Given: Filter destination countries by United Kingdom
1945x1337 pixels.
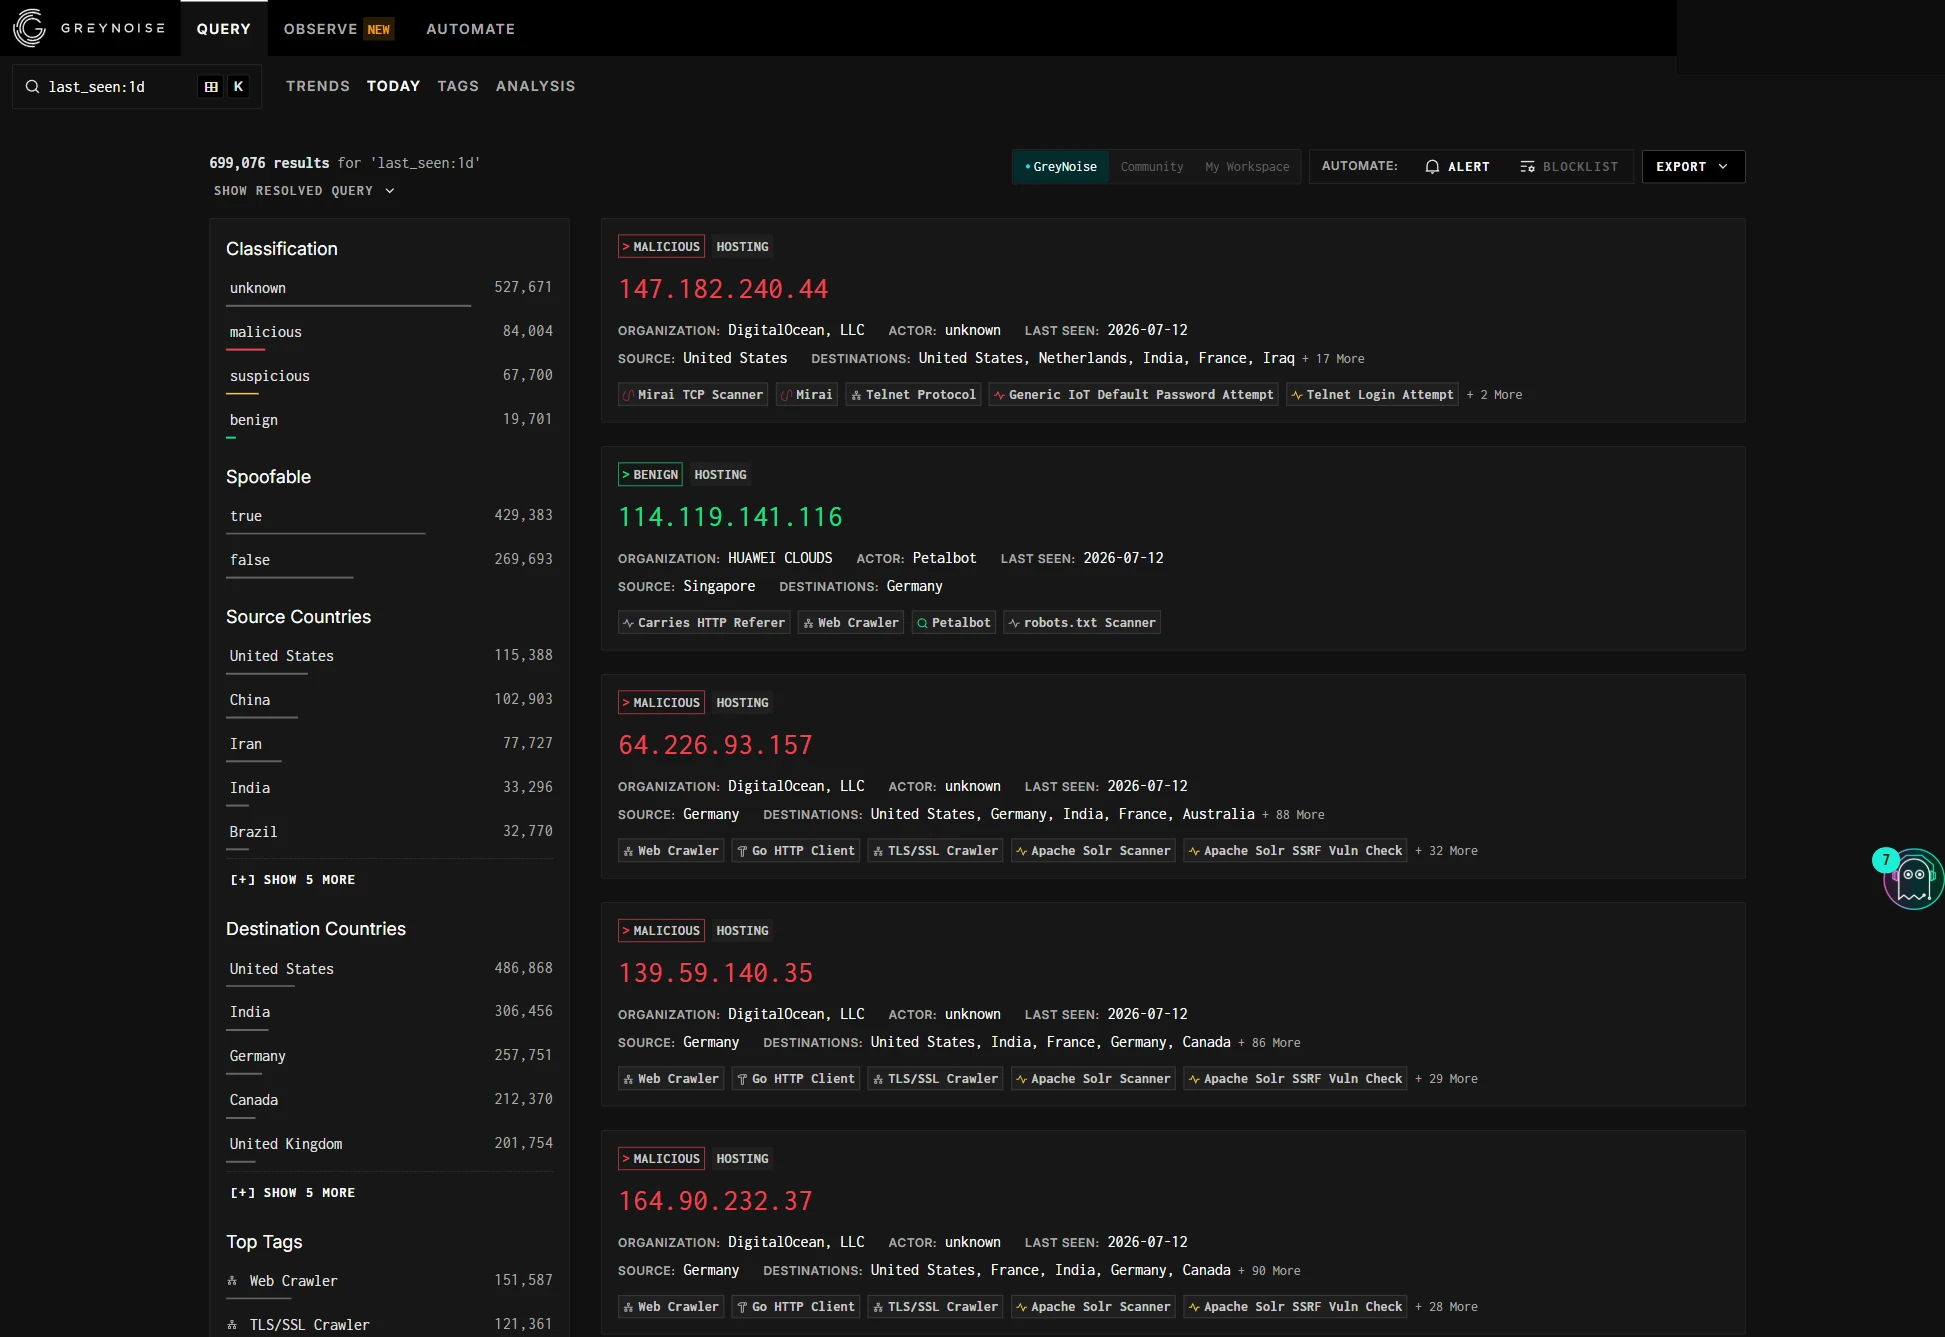Looking at the screenshot, I should [390, 1145].
